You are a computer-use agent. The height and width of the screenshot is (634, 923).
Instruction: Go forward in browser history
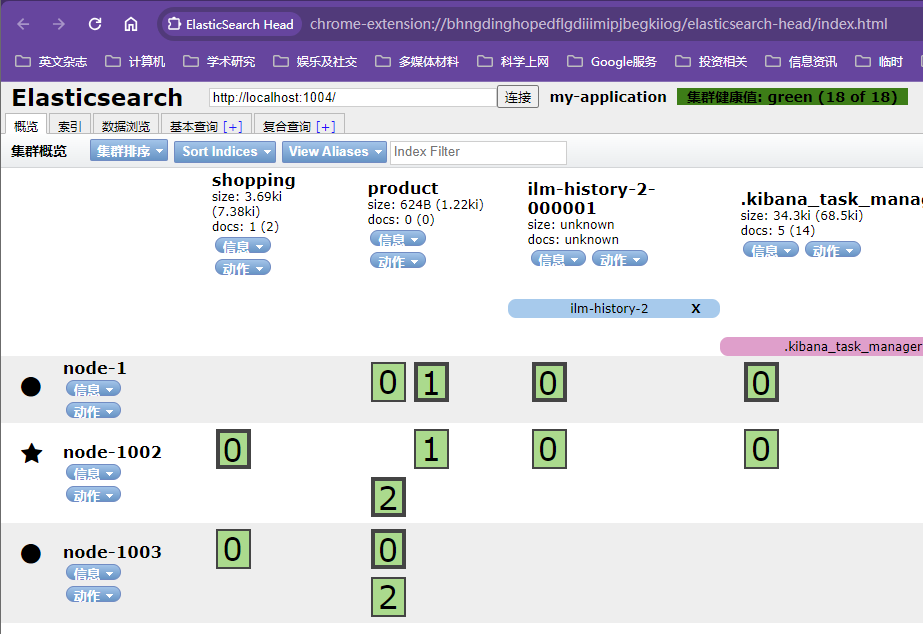[x=59, y=24]
